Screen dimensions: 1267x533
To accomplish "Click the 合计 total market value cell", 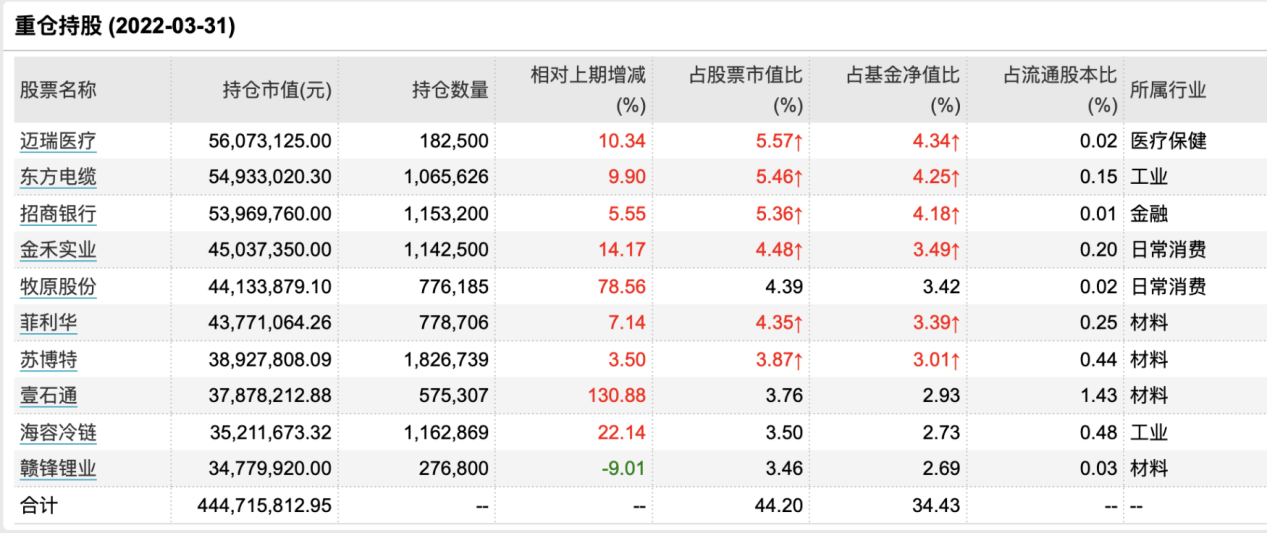I will click(x=265, y=506).
